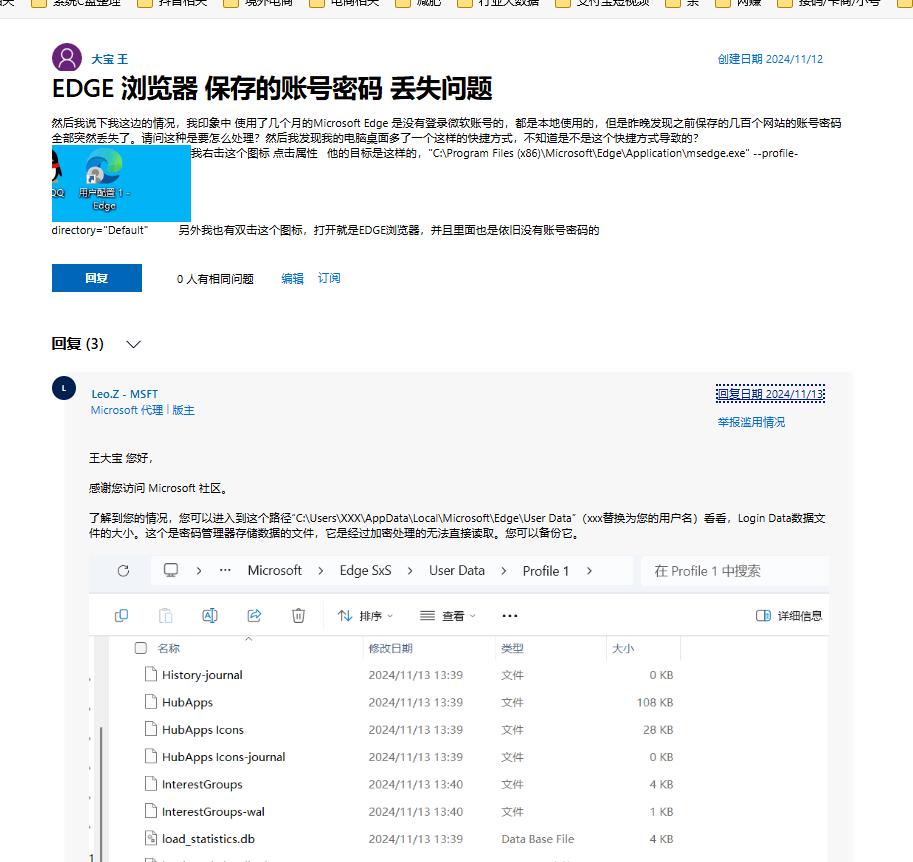
Task: Click the purple user avatar icon of the post author
Action: click(x=67, y=58)
